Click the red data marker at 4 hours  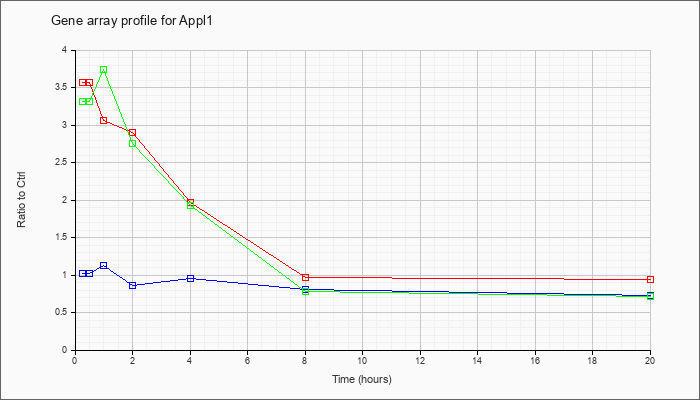click(191, 202)
